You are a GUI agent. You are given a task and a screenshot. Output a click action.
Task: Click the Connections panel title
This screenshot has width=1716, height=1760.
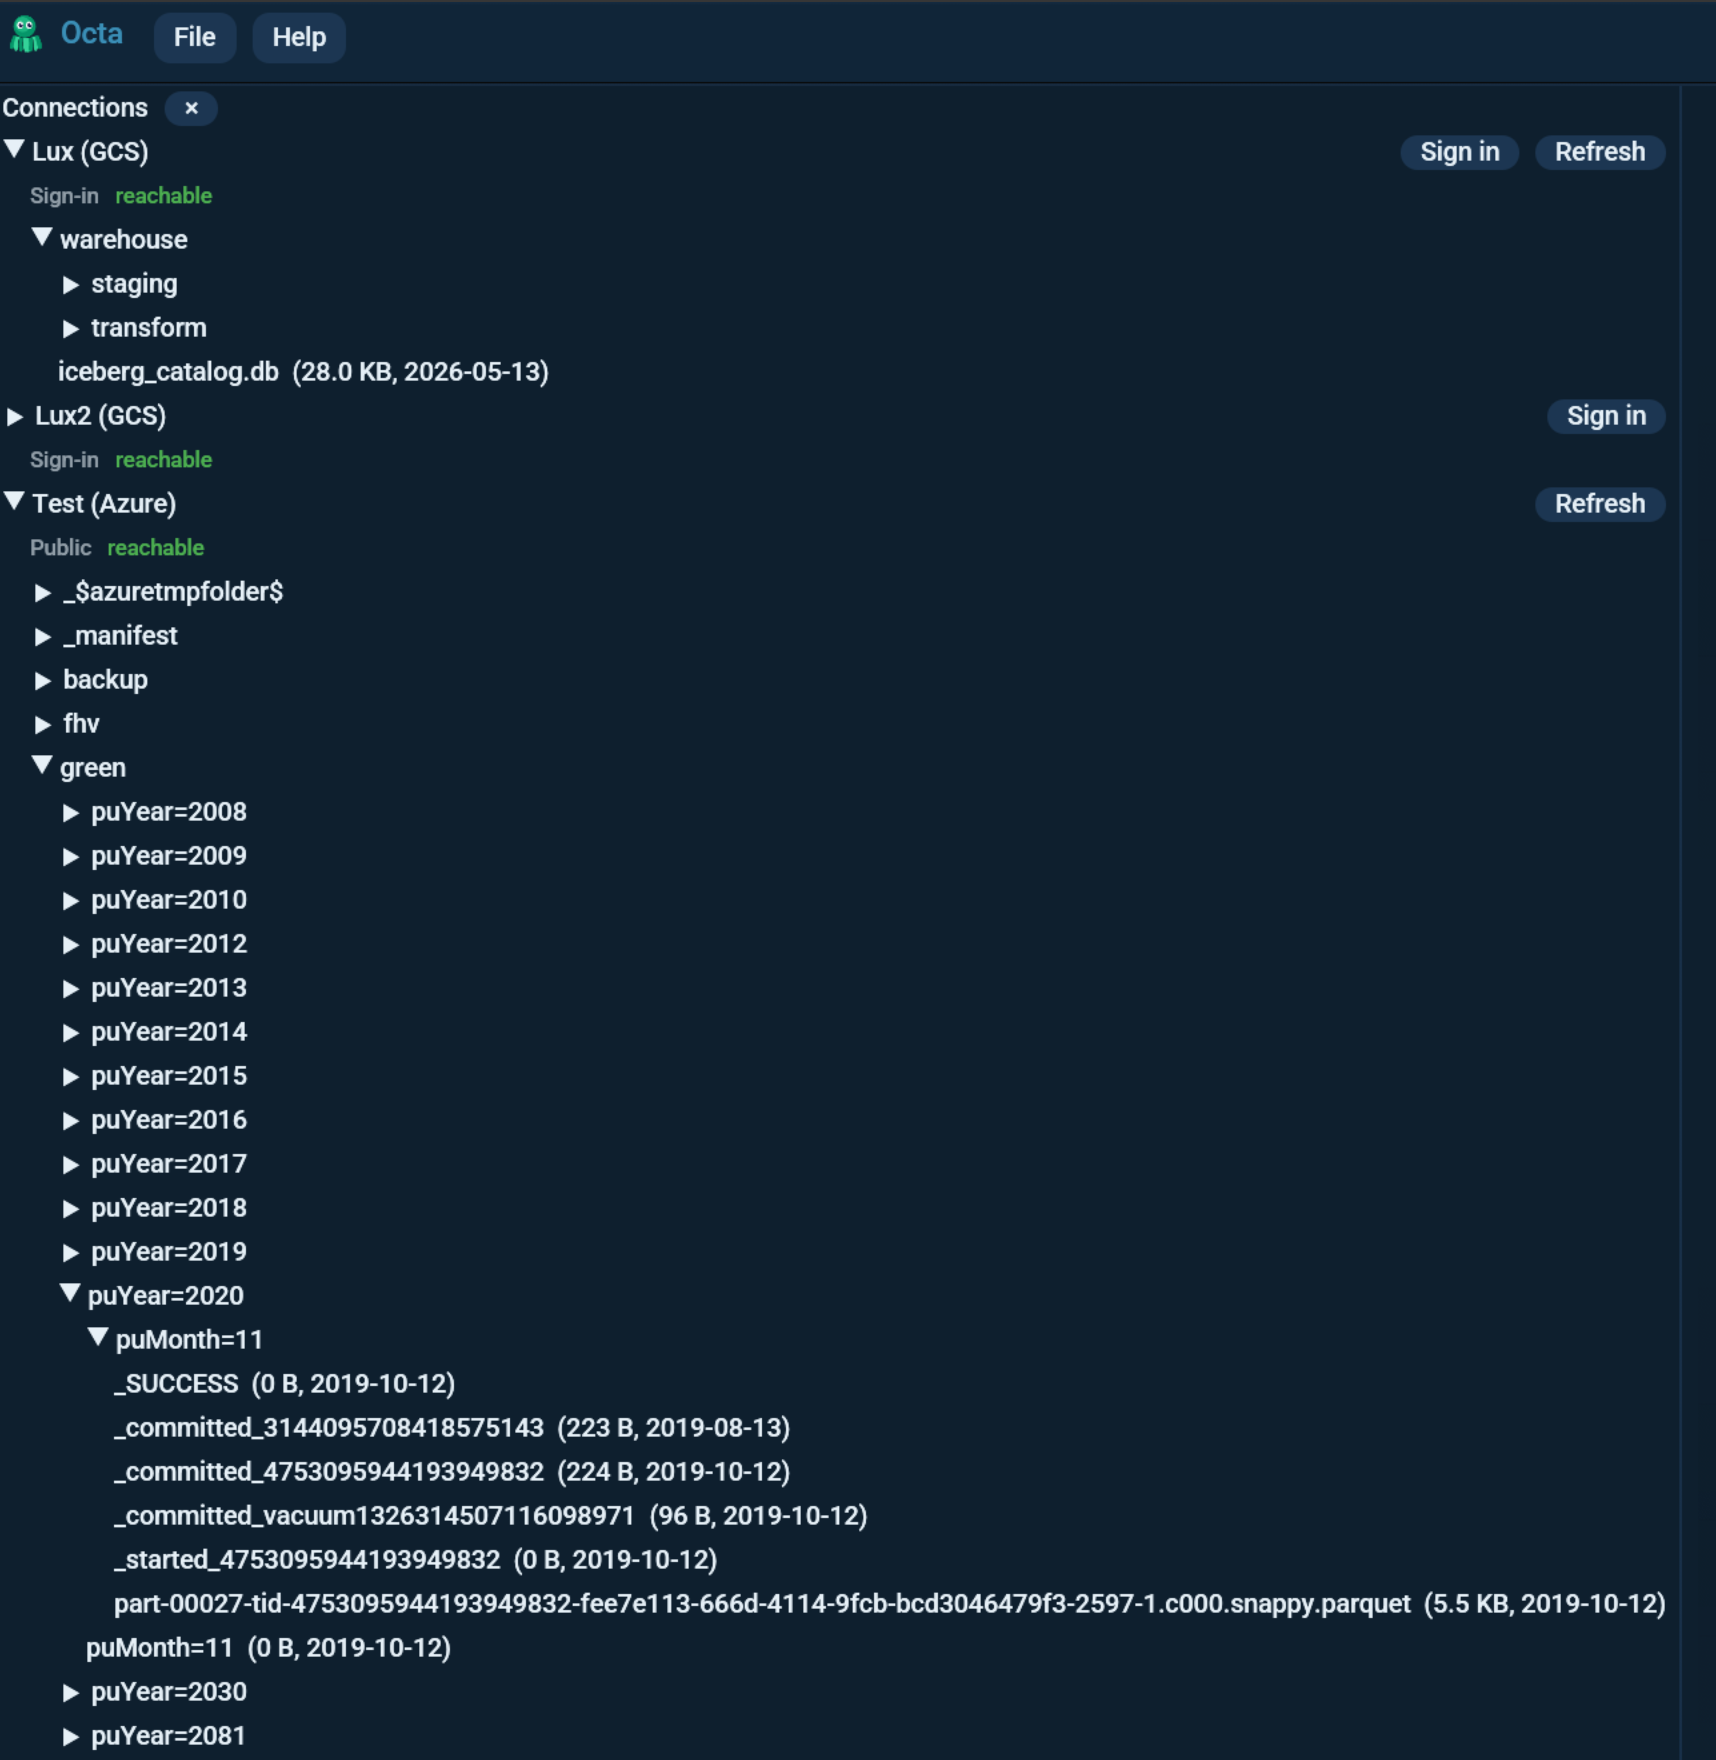pyautogui.click(x=75, y=108)
